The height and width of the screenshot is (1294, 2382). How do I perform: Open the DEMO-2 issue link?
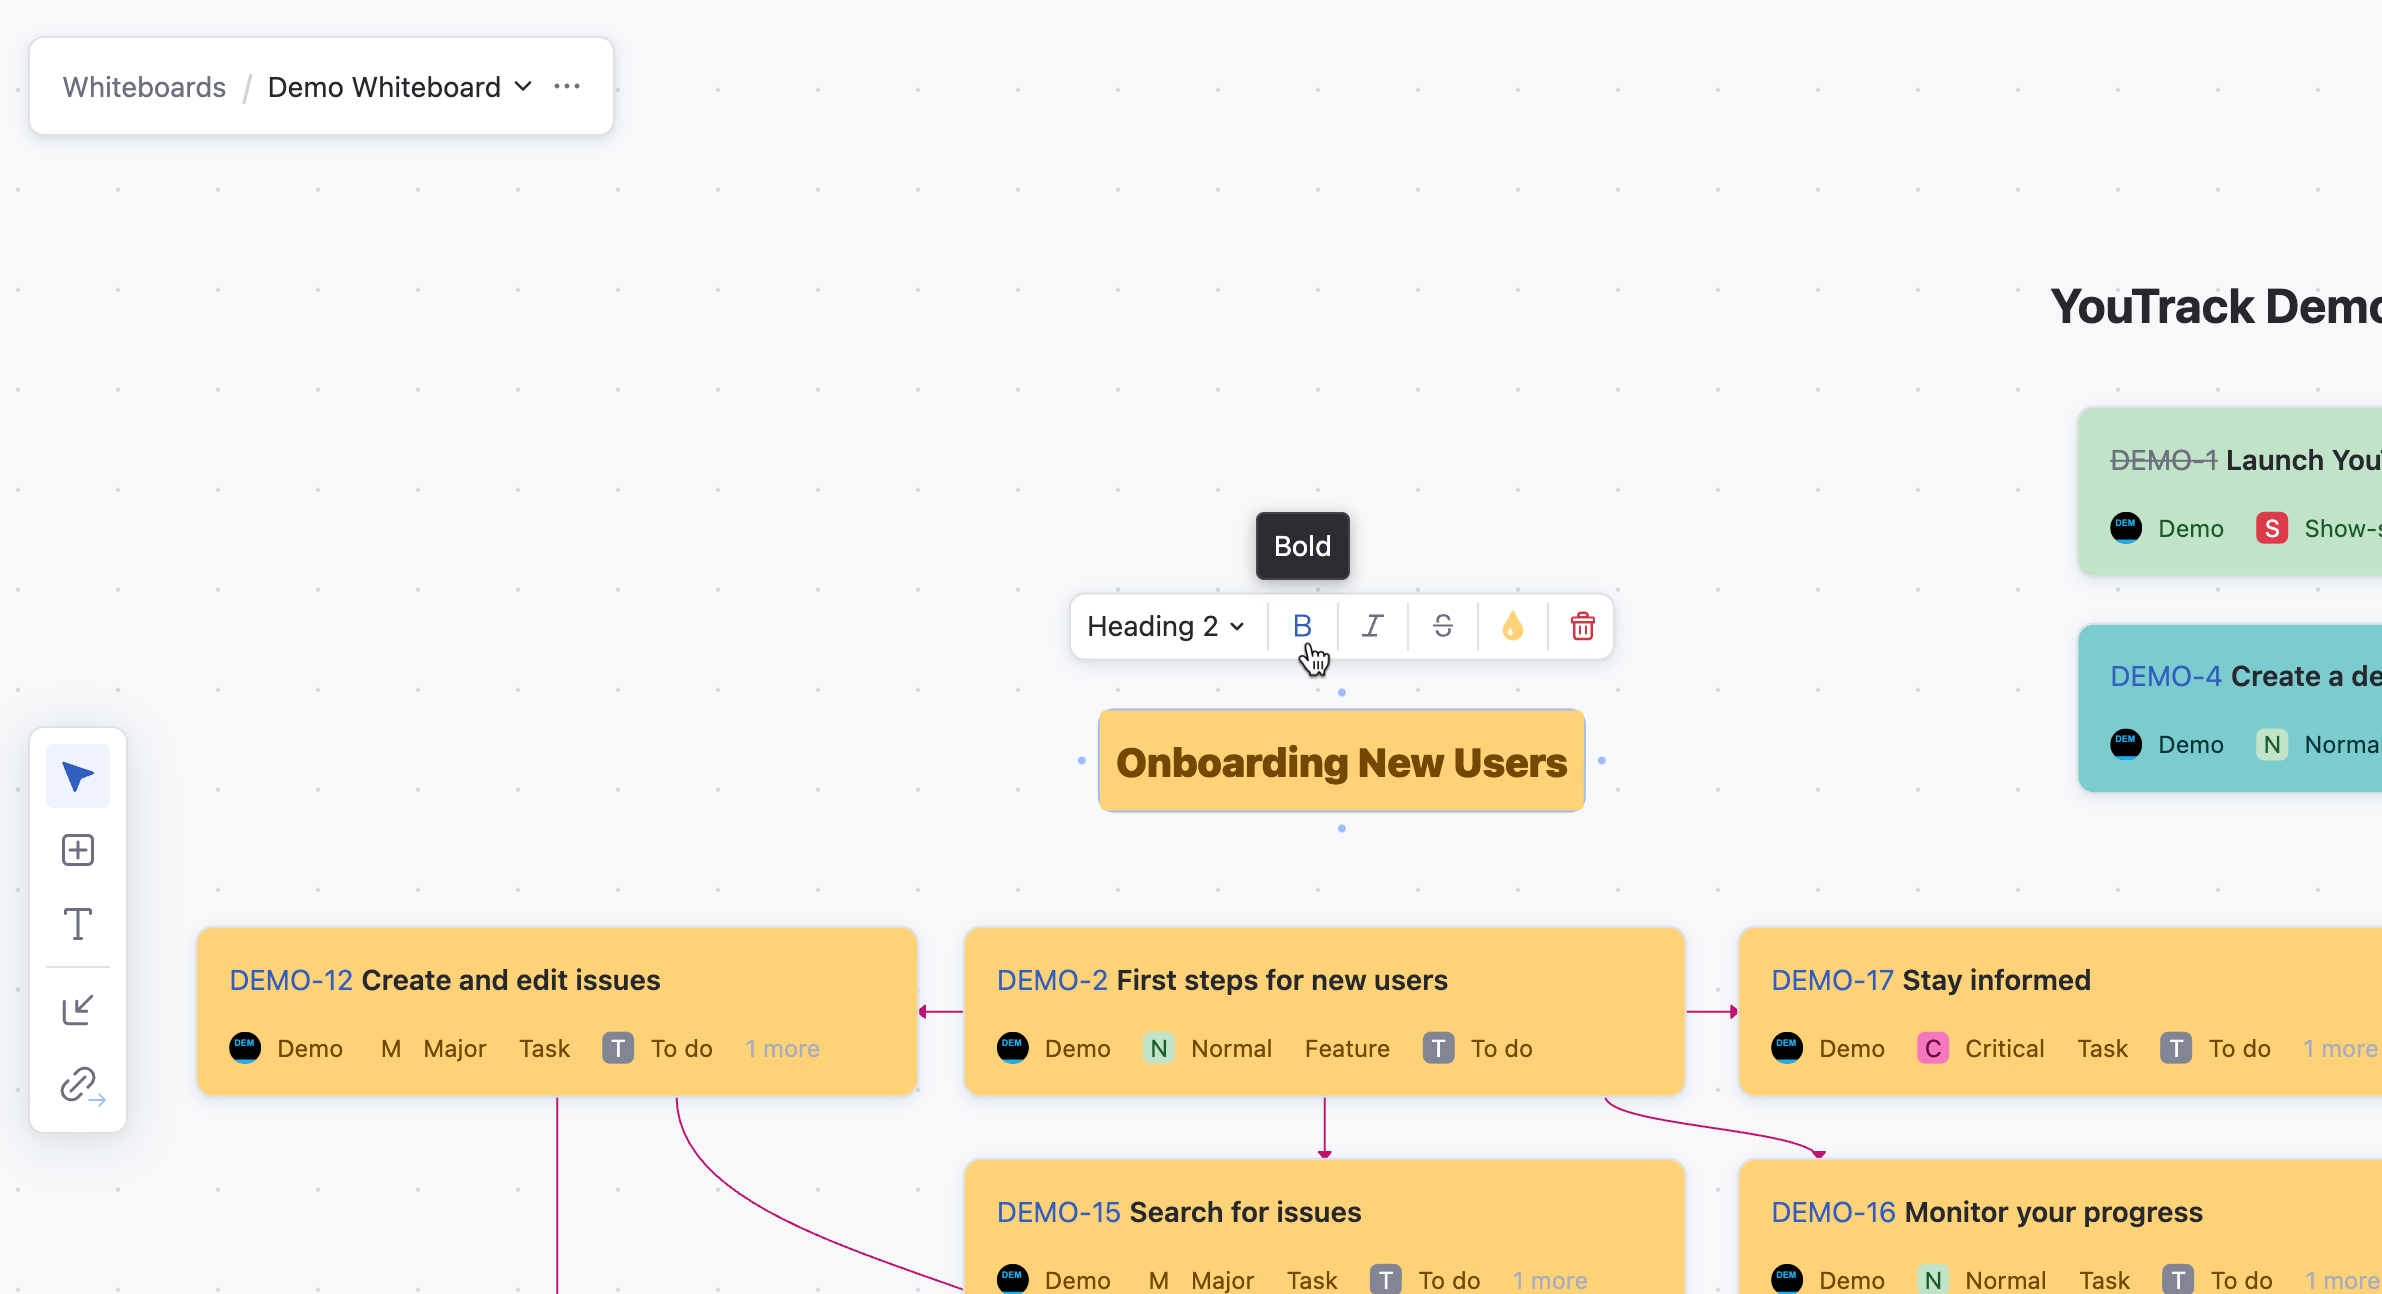pyautogui.click(x=1051, y=980)
